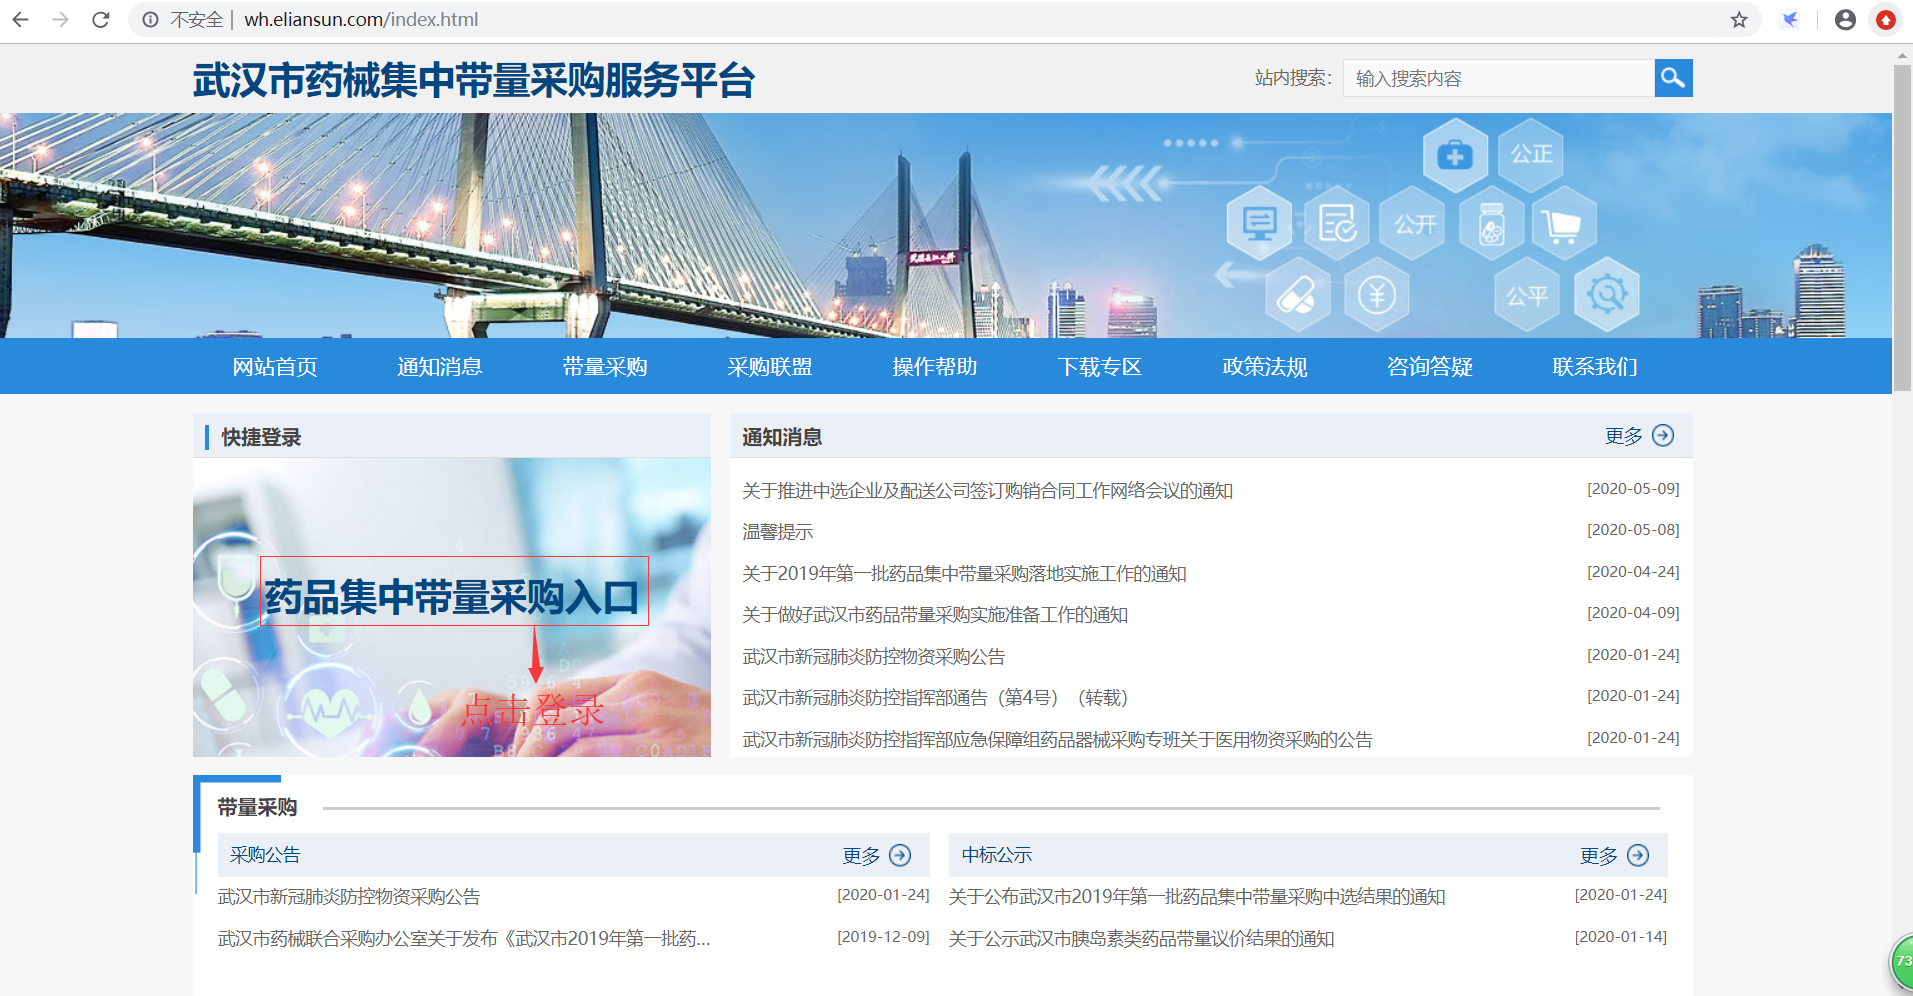1913x996 pixels.
Task: Open the 下载专区 navigation menu item
Action: pyautogui.click(x=1099, y=367)
